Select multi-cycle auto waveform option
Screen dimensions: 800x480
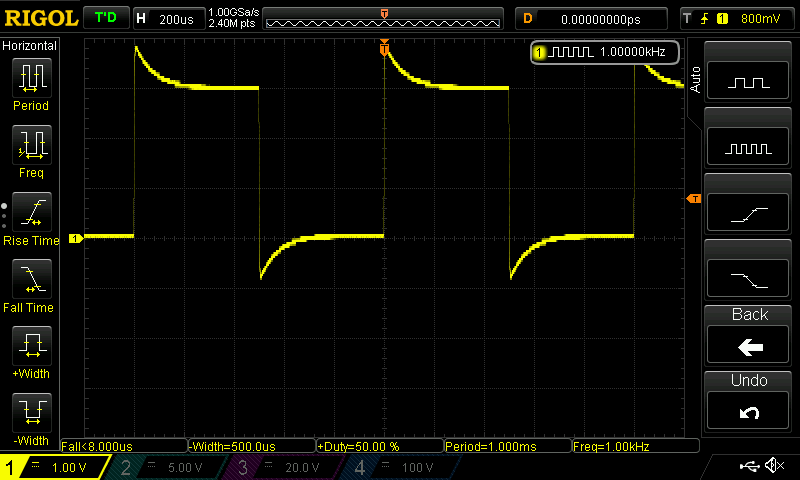click(749, 148)
